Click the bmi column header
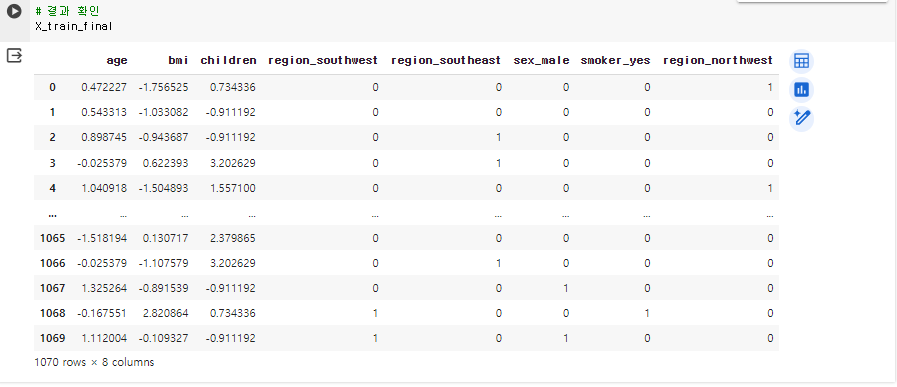This screenshot has height=387, width=897. (x=178, y=60)
